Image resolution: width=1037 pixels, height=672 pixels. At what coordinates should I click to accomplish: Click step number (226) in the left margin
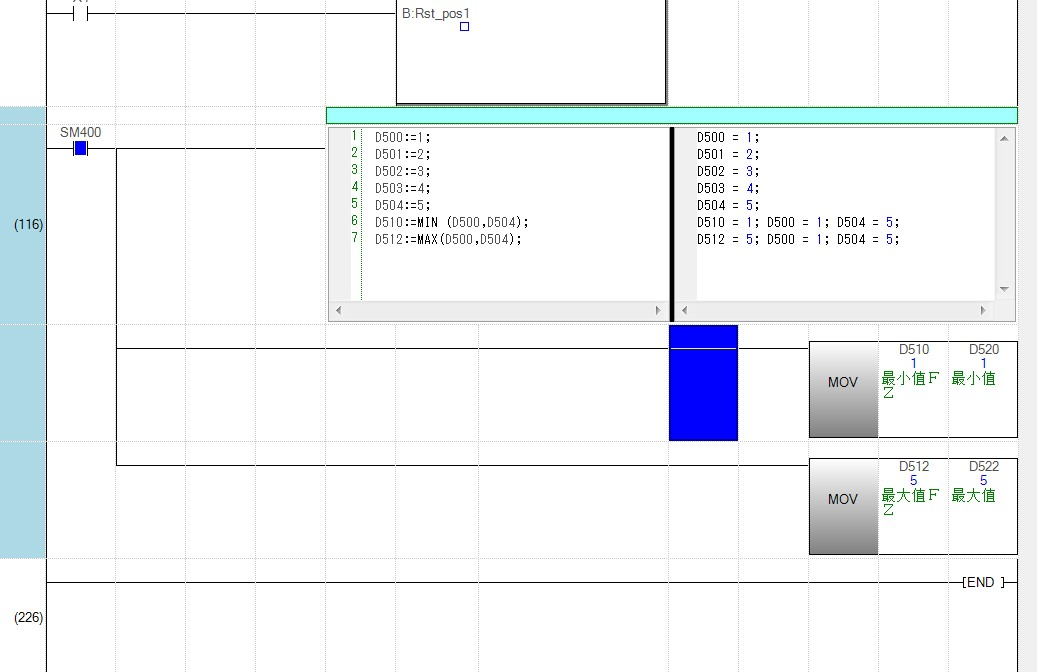28,618
